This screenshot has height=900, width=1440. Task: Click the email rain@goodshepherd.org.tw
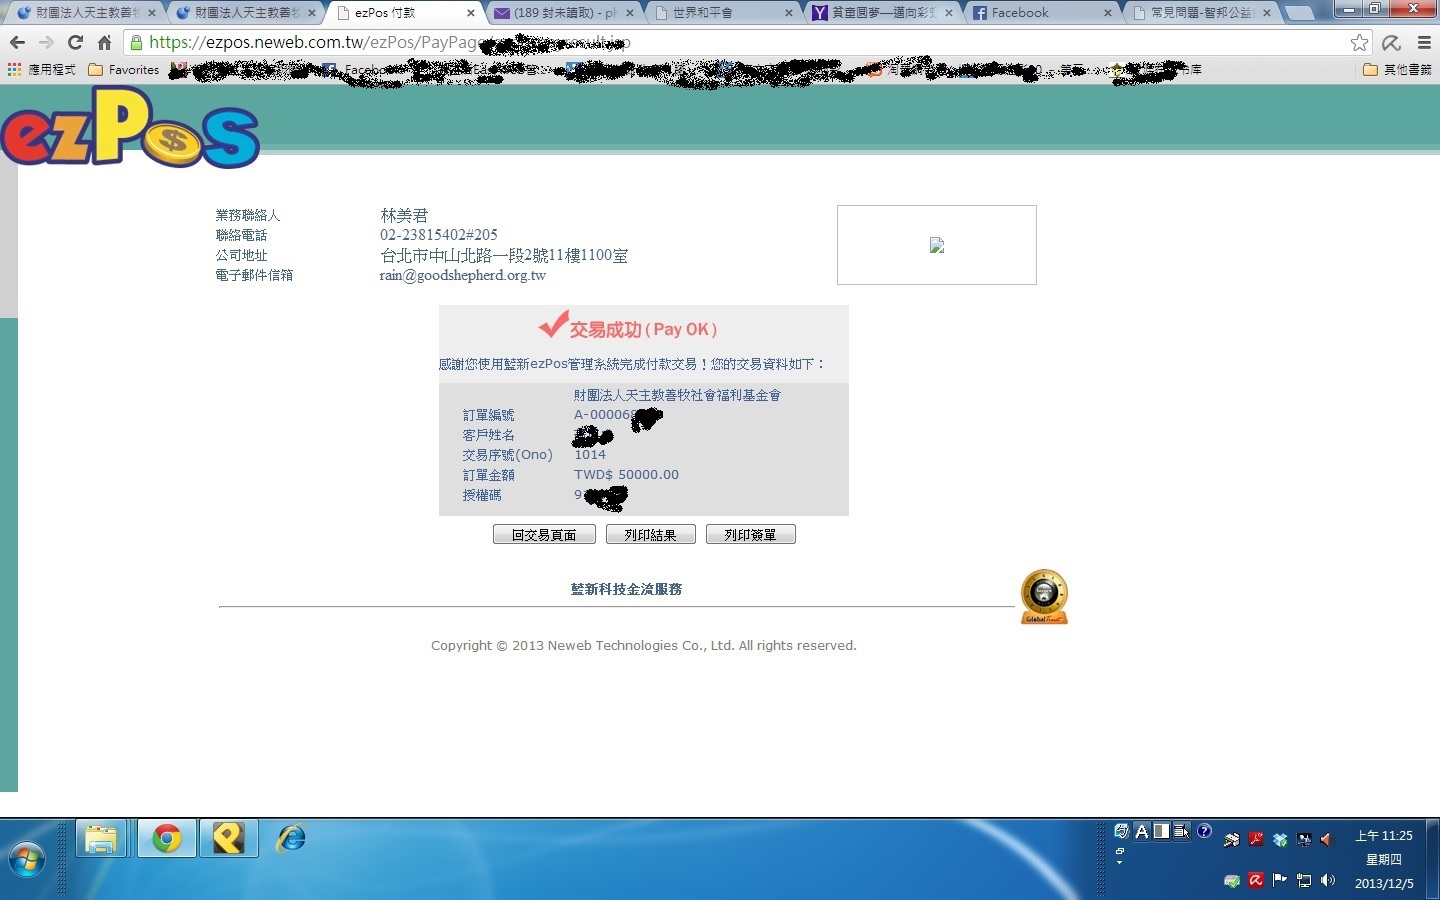[463, 275]
